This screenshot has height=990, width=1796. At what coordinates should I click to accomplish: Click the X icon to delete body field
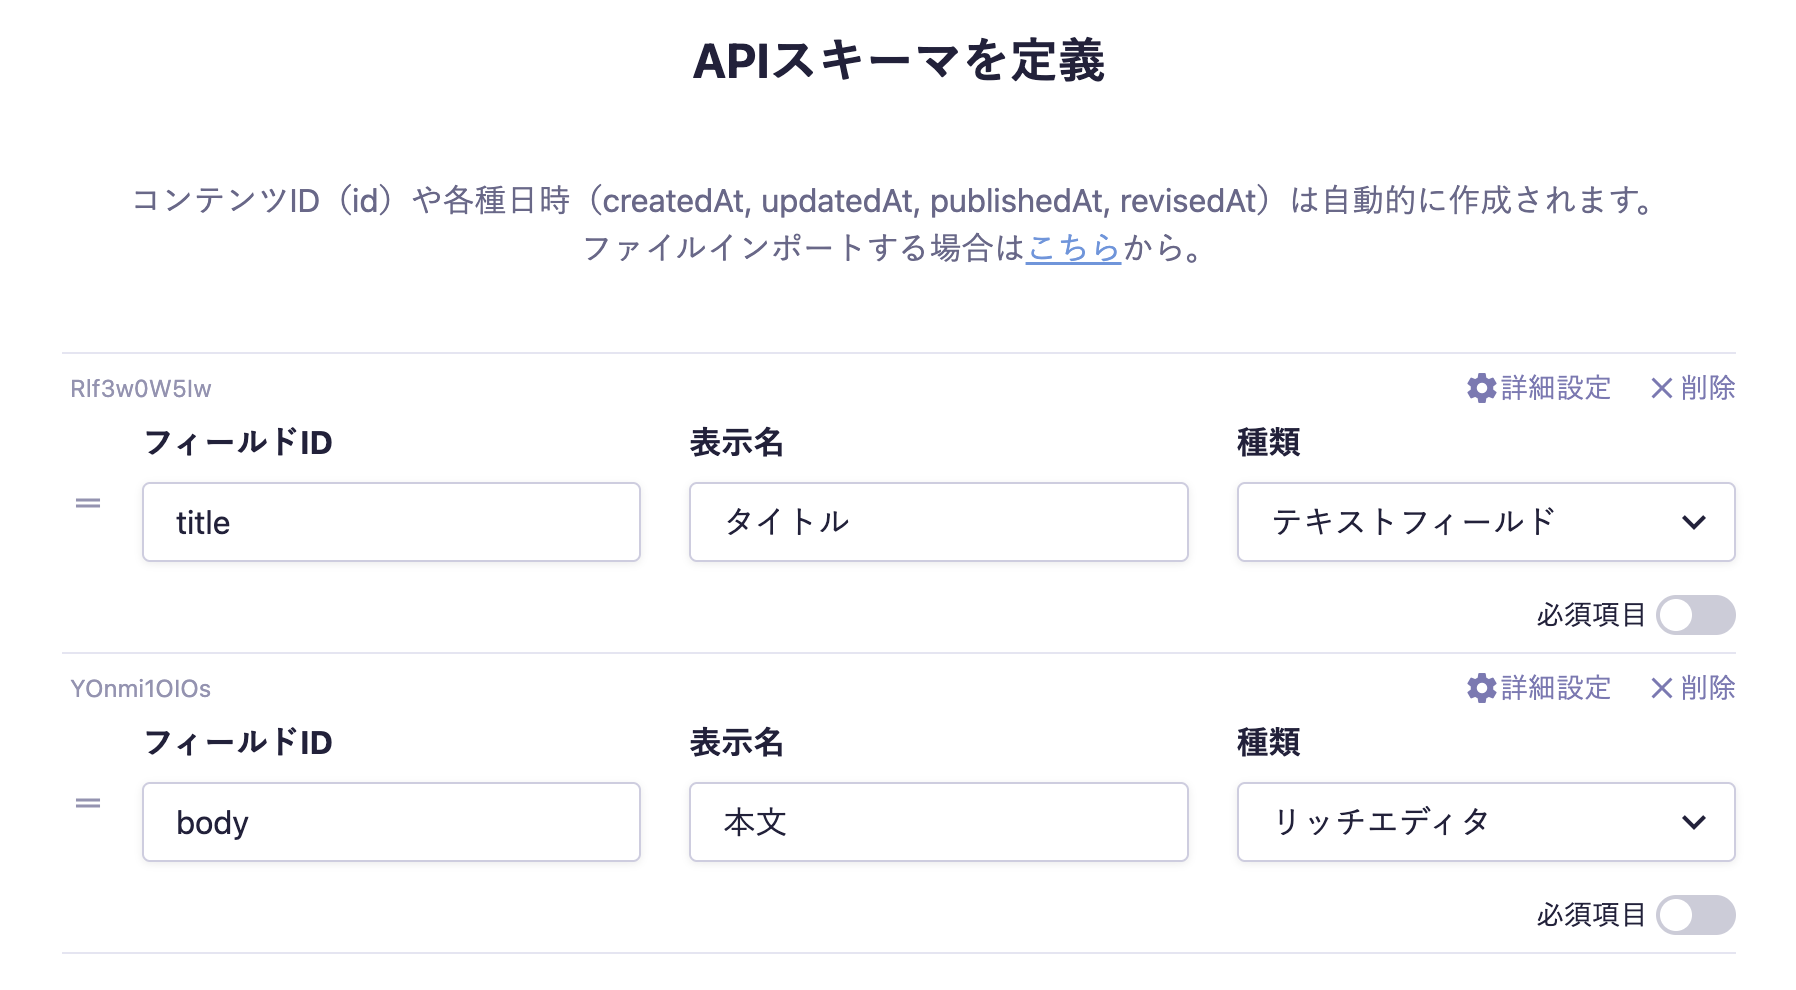click(1661, 688)
